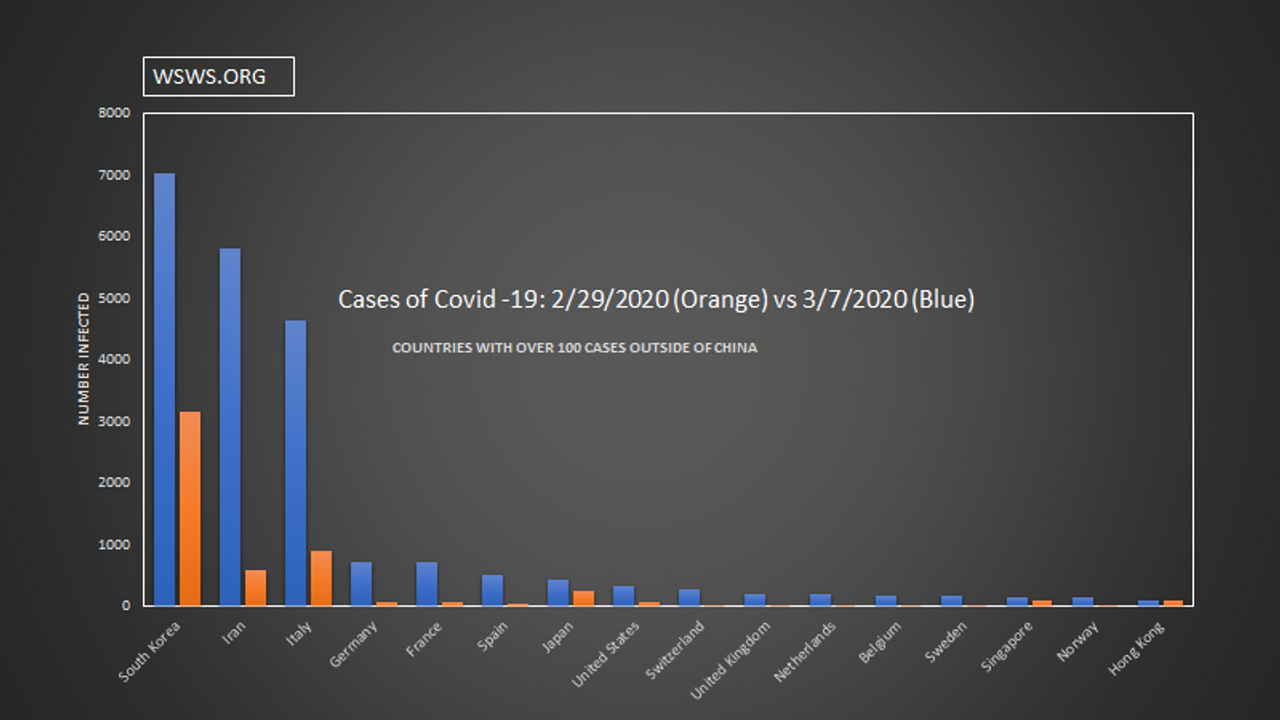Click the 4000 value on the vertical axis
This screenshot has height=720, width=1280.
(114, 359)
